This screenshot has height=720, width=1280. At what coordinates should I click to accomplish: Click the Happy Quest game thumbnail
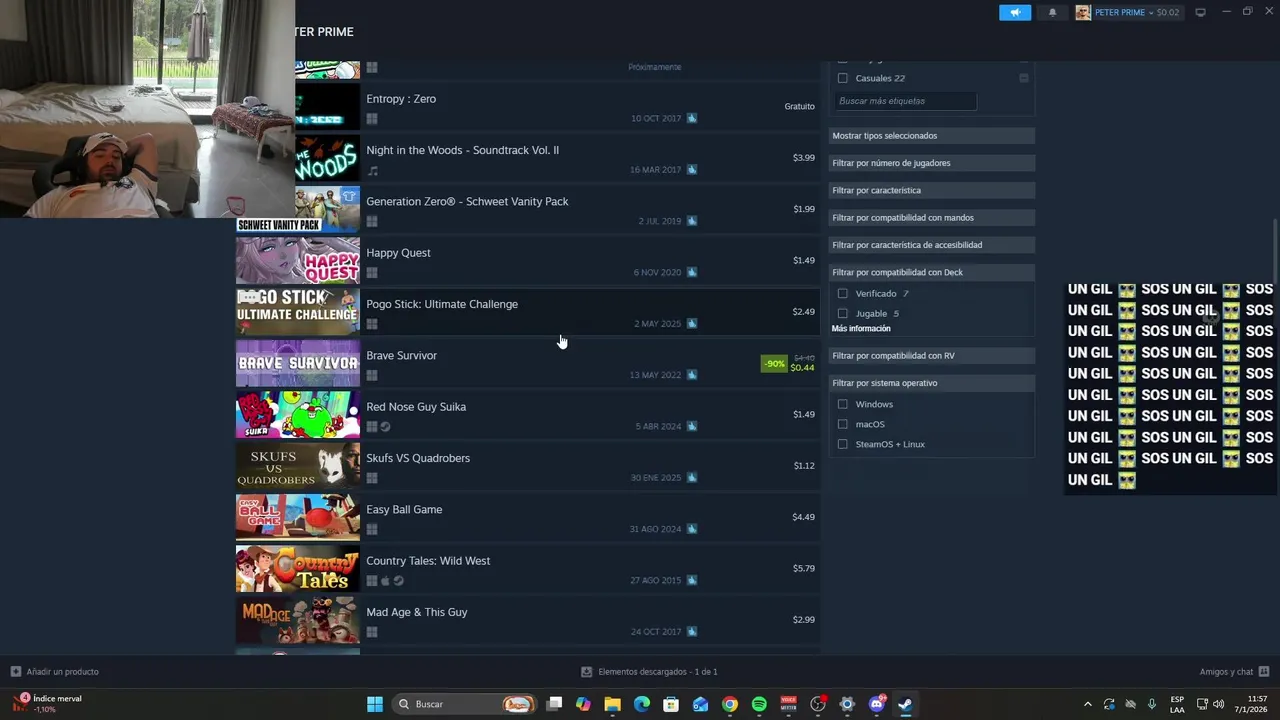(298, 260)
